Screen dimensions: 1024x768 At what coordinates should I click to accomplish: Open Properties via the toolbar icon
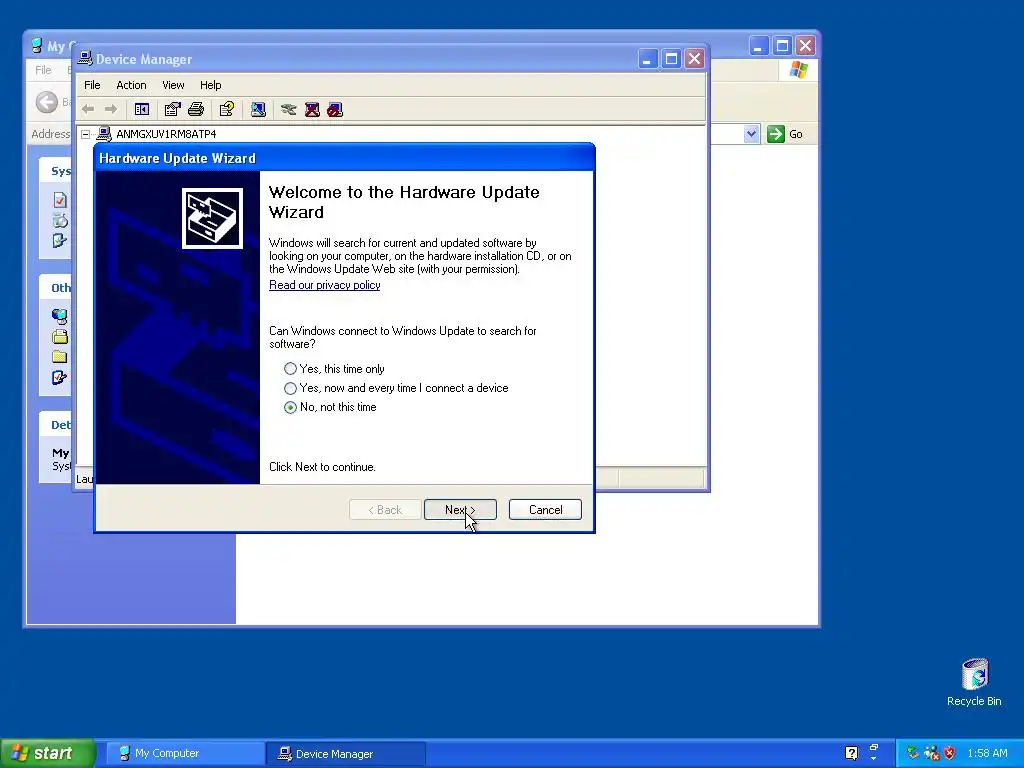coord(172,109)
